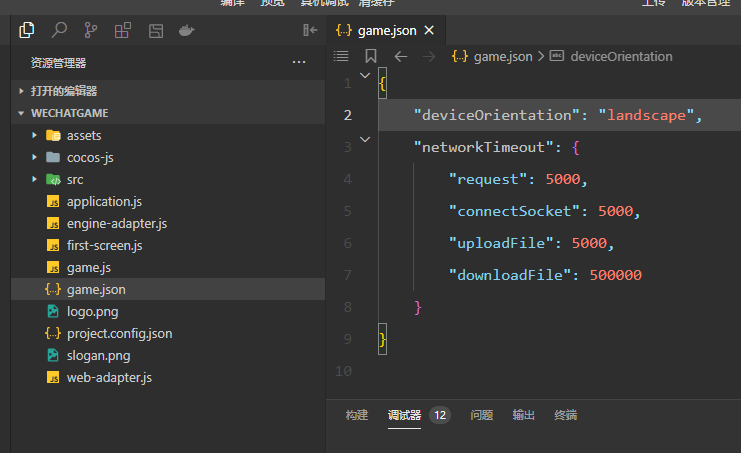Screen dimensions: 741x453
Task: Click the "networkTimeout" key in editor
Action: [x=483, y=147]
